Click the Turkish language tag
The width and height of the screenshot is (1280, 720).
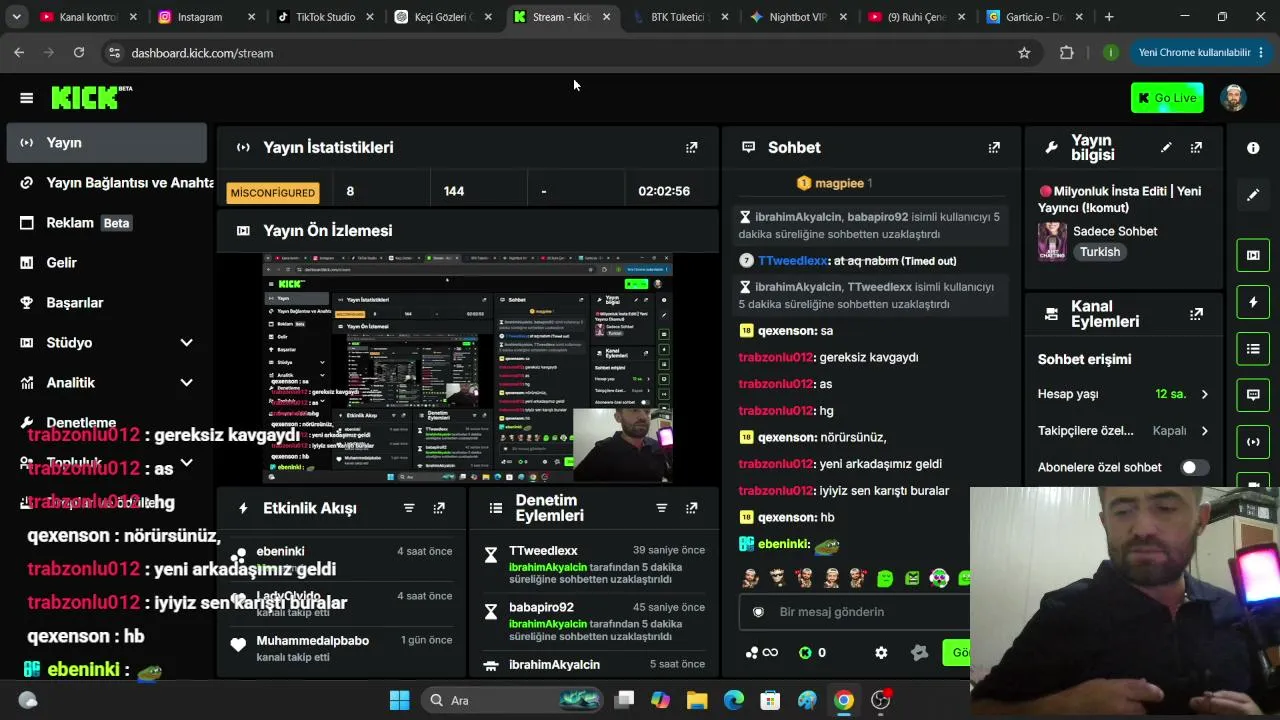pos(1100,252)
